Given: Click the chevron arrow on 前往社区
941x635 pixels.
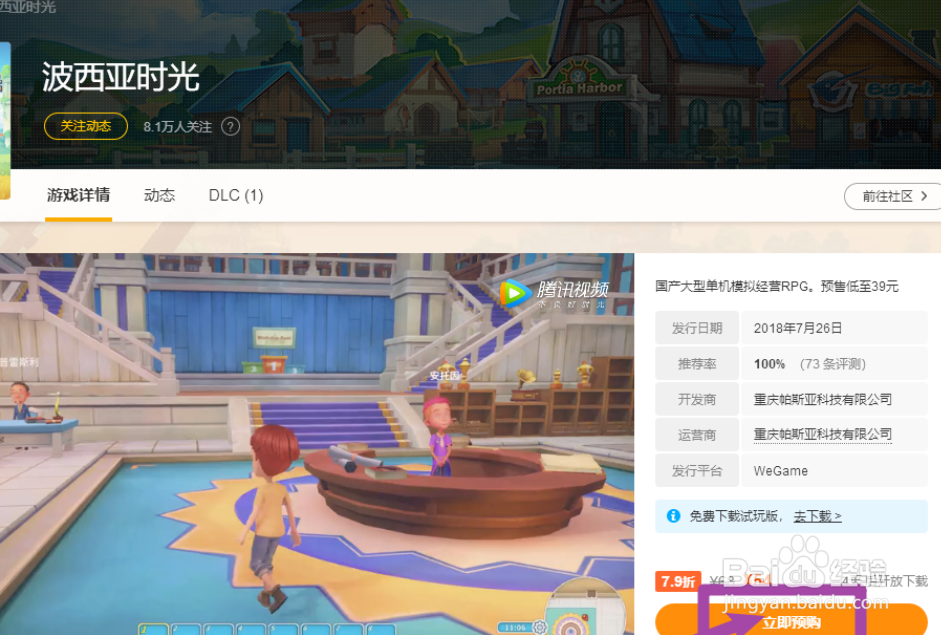Looking at the screenshot, I should [x=924, y=196].
